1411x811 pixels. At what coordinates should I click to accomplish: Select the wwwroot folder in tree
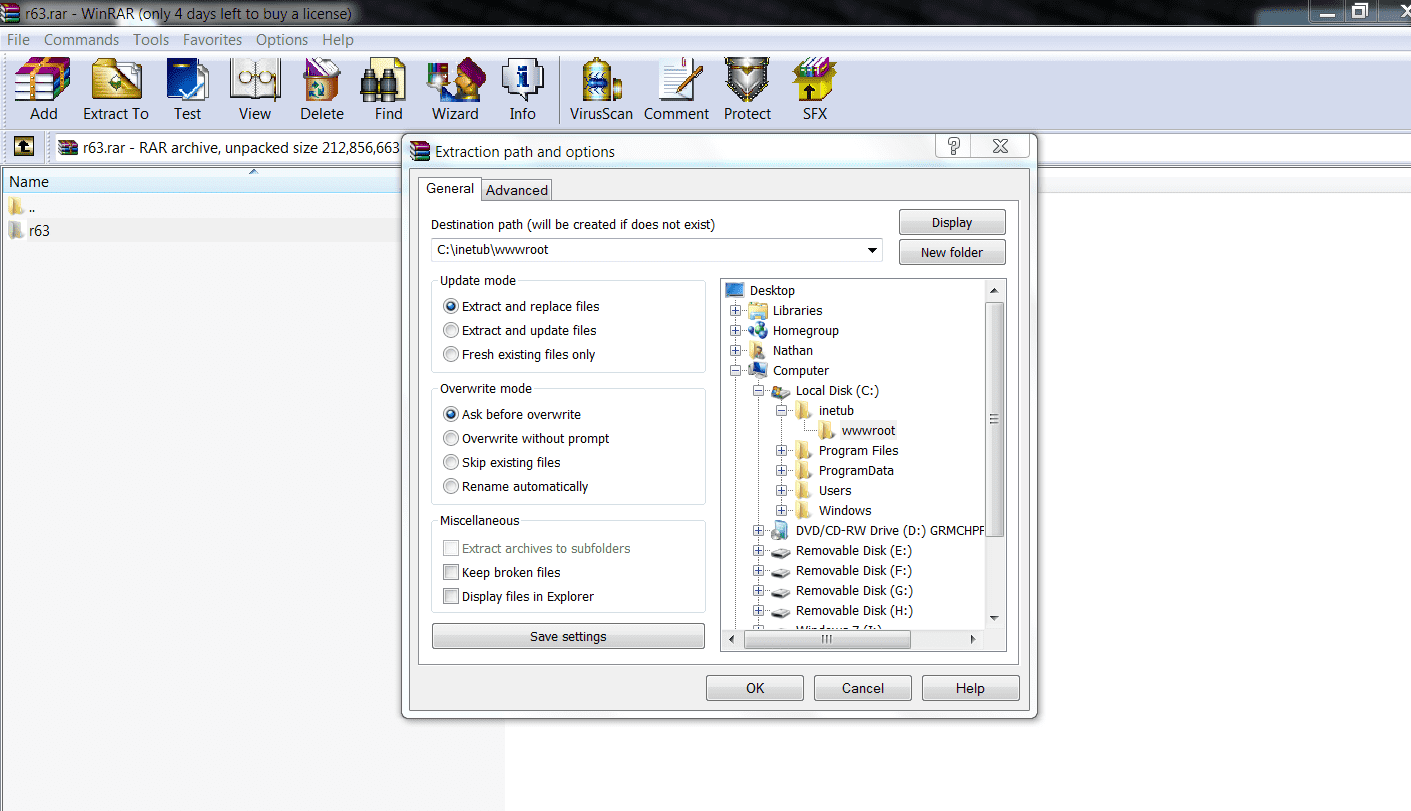(x=858, y=430)
